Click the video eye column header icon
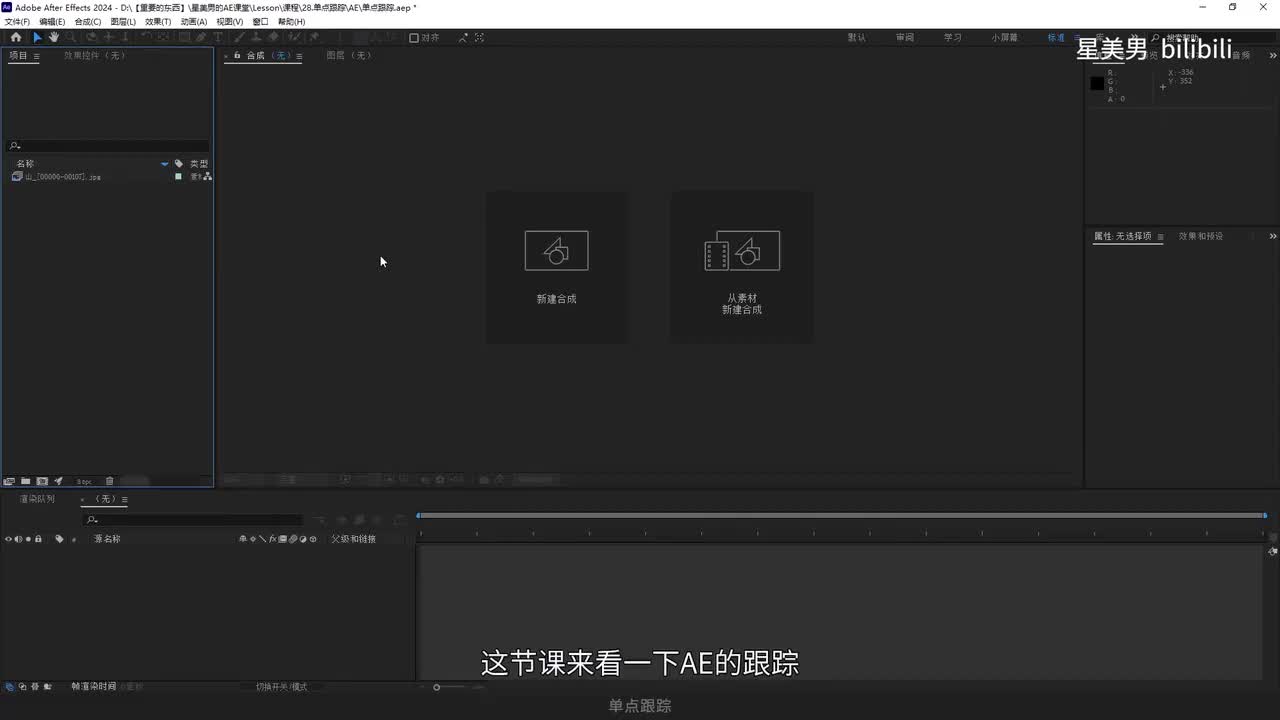This screenshot has width=1280, height=720. [8, 539]
